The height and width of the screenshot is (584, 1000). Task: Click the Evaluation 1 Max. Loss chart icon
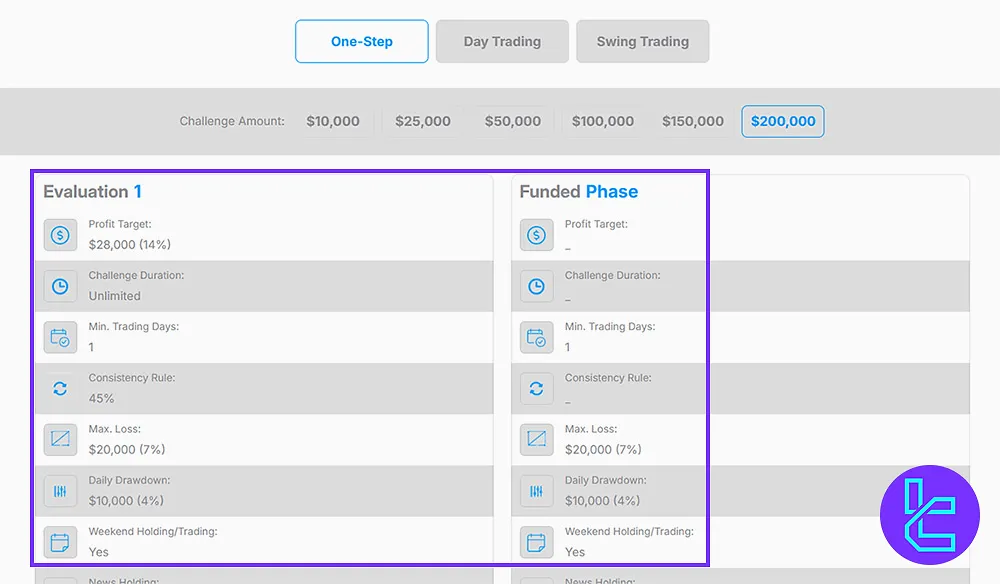point(60,439)
